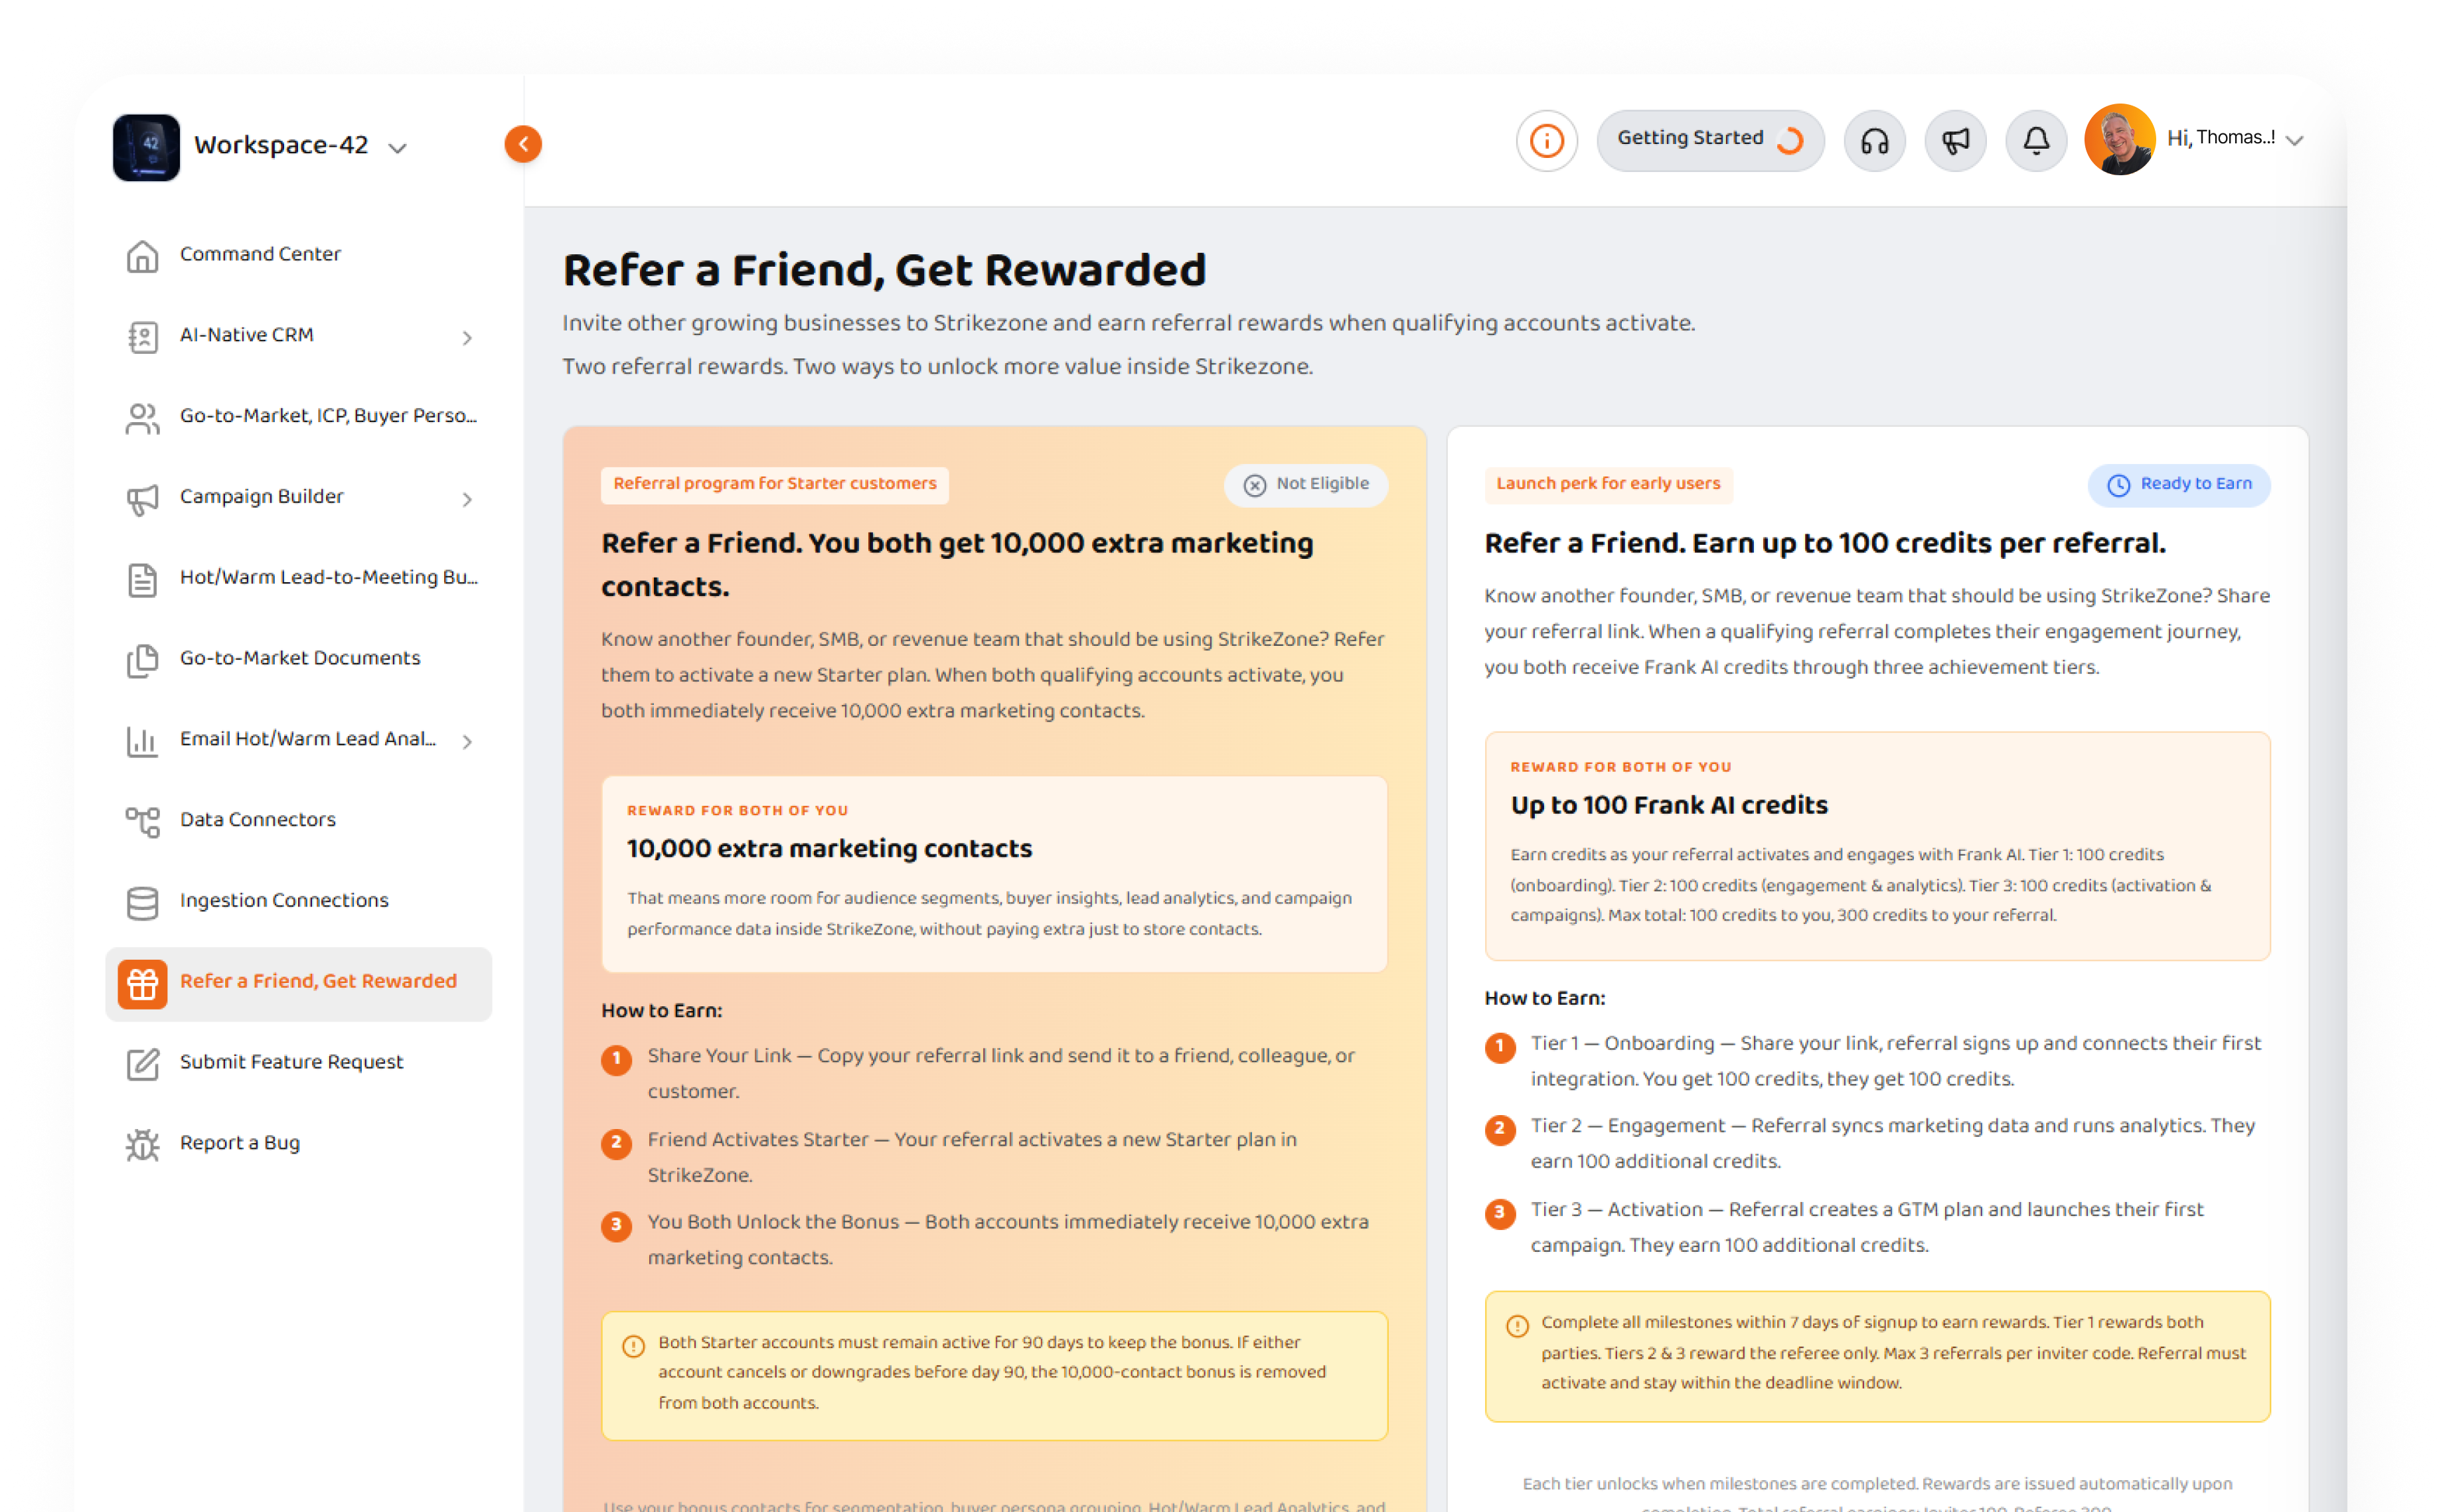Screen dimensions: 2443x1512
Task: Open announcements via the megaphone icon
Action: (x=1955, y=141)
